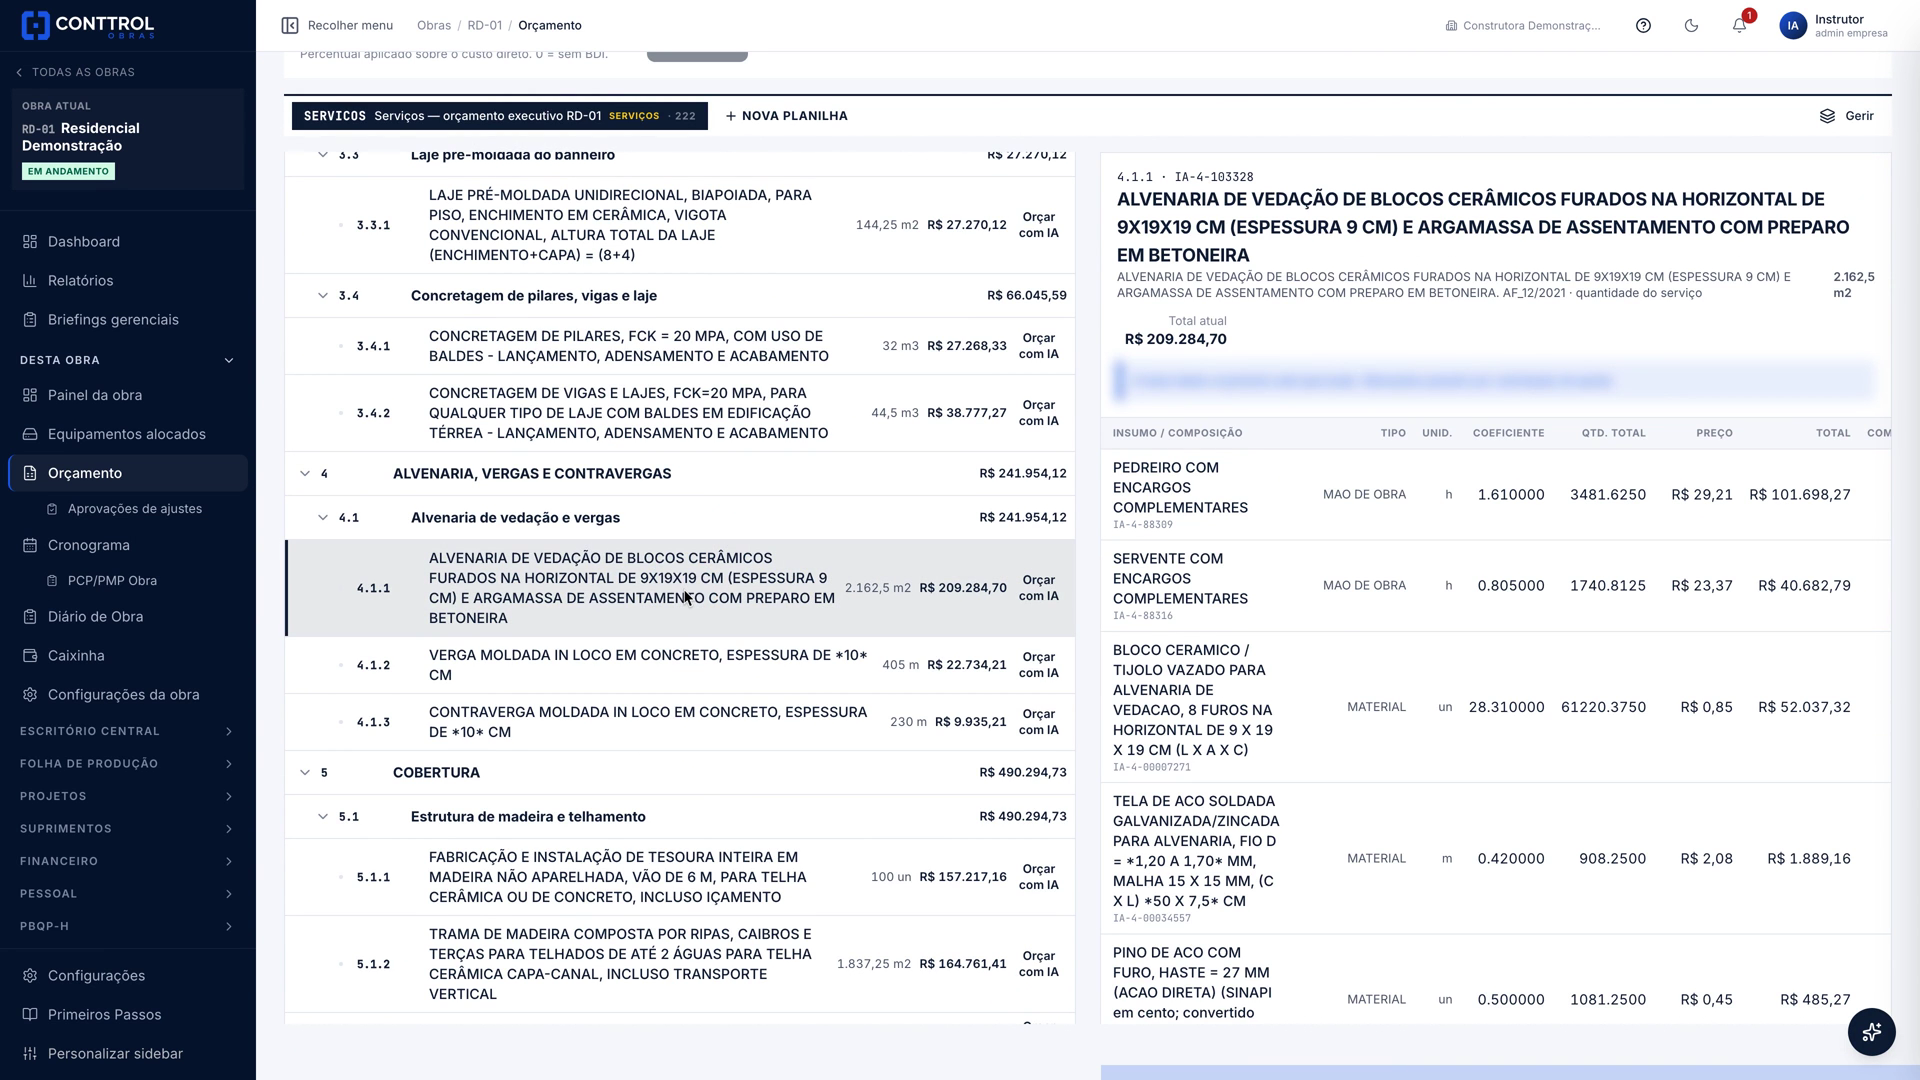Click RD-01 breadcrumb link
Screen dimensions: 1920x1080
point(485,25)
